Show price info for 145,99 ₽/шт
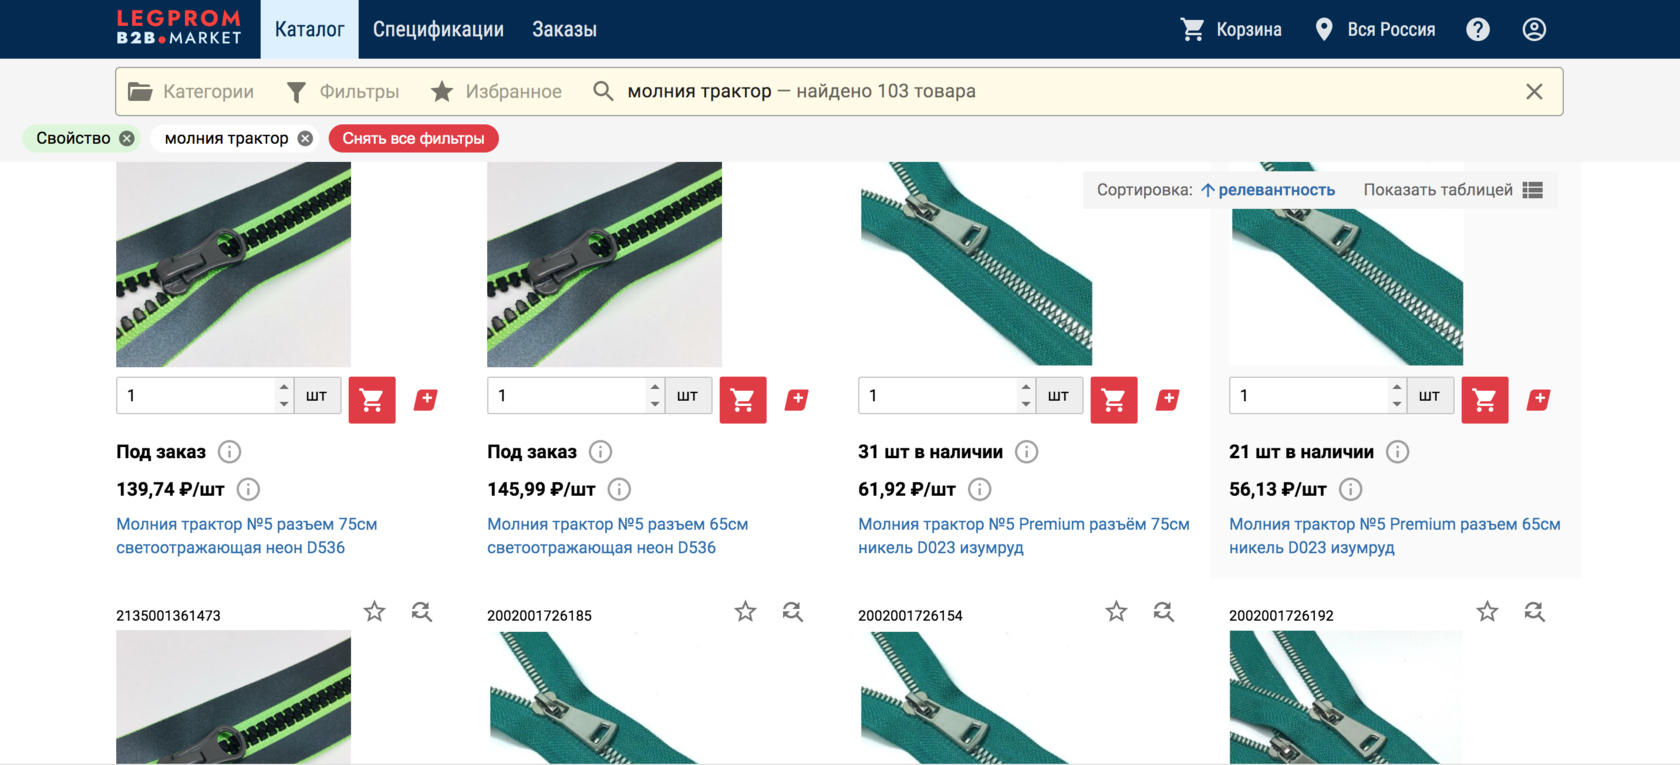1680x765 pixels. [619, 489]
